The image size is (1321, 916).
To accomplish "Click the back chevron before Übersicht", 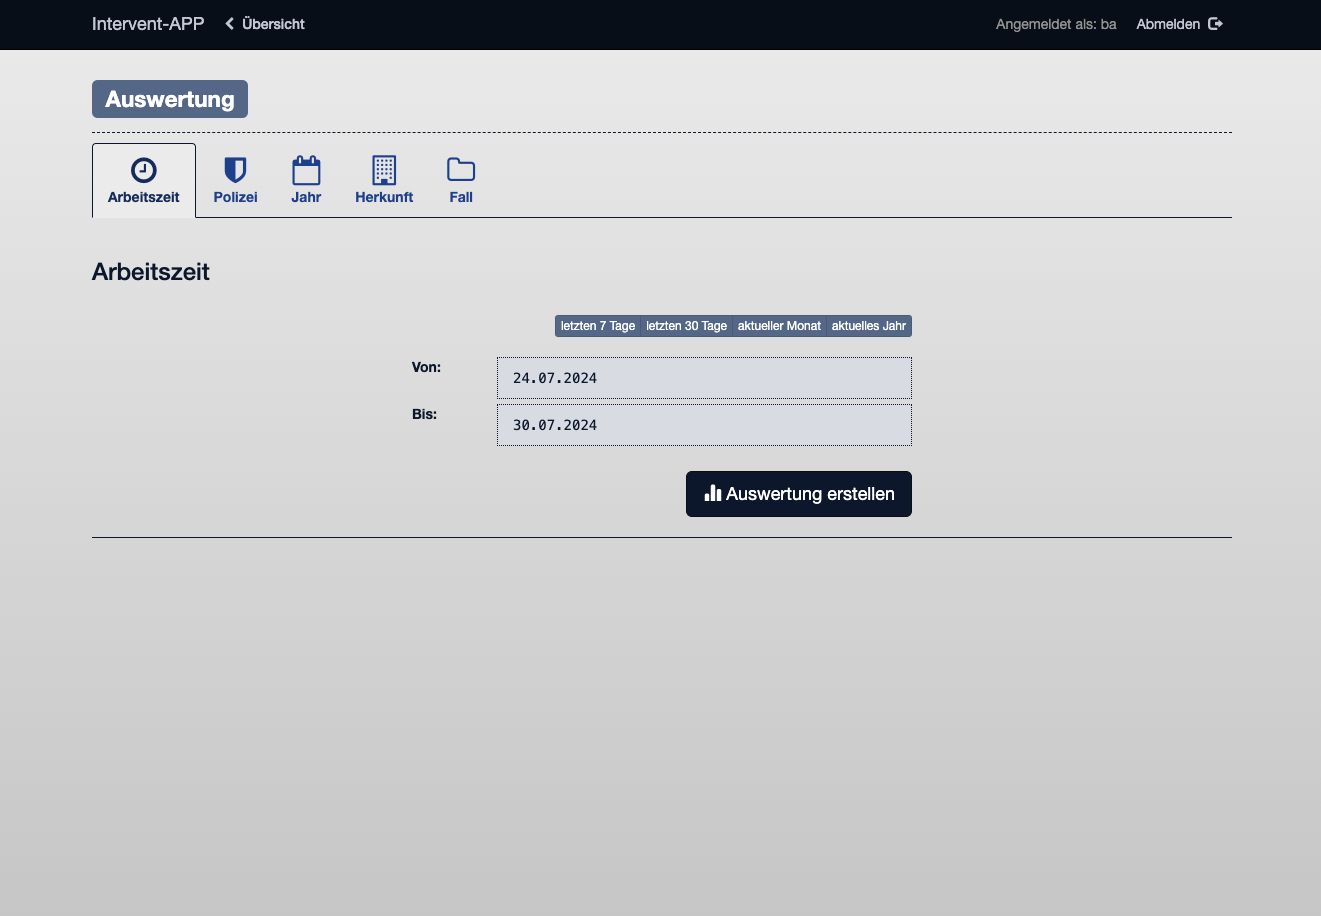I will click(x=230, y=24).
